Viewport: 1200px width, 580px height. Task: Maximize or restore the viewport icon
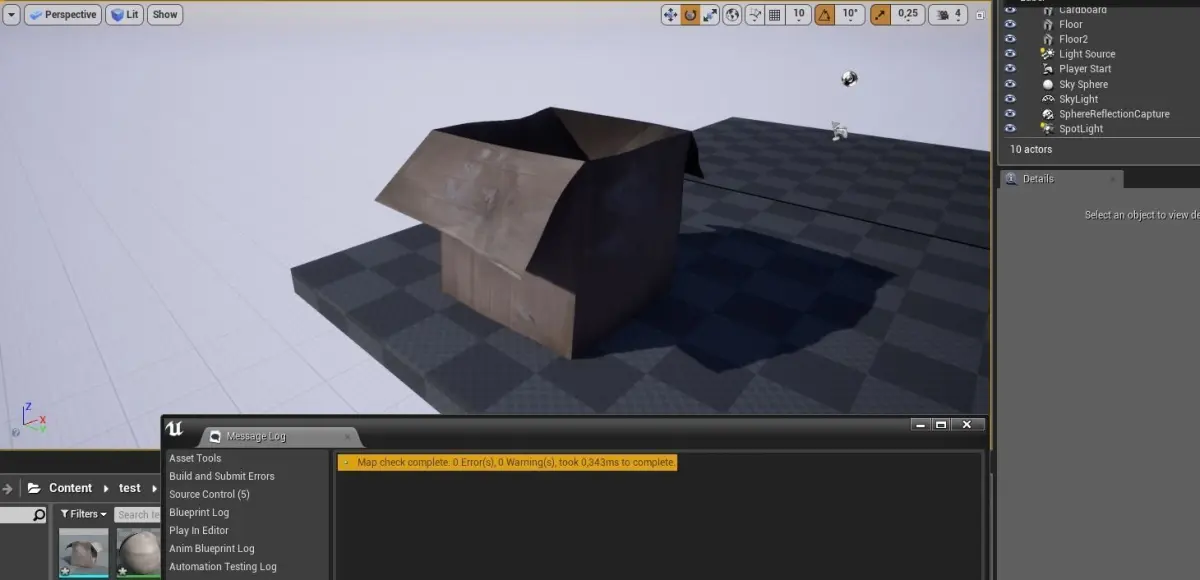tap(980, 15)
